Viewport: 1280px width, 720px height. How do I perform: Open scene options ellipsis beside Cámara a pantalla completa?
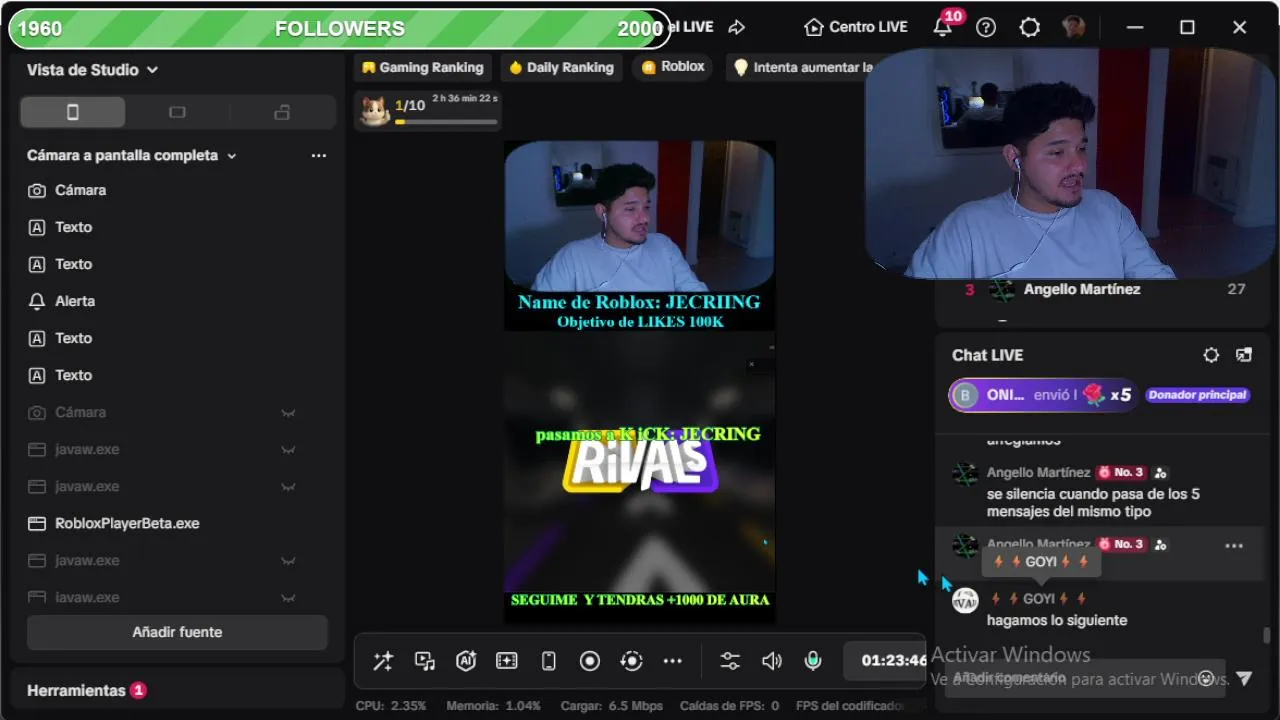(x=319, y=155)
